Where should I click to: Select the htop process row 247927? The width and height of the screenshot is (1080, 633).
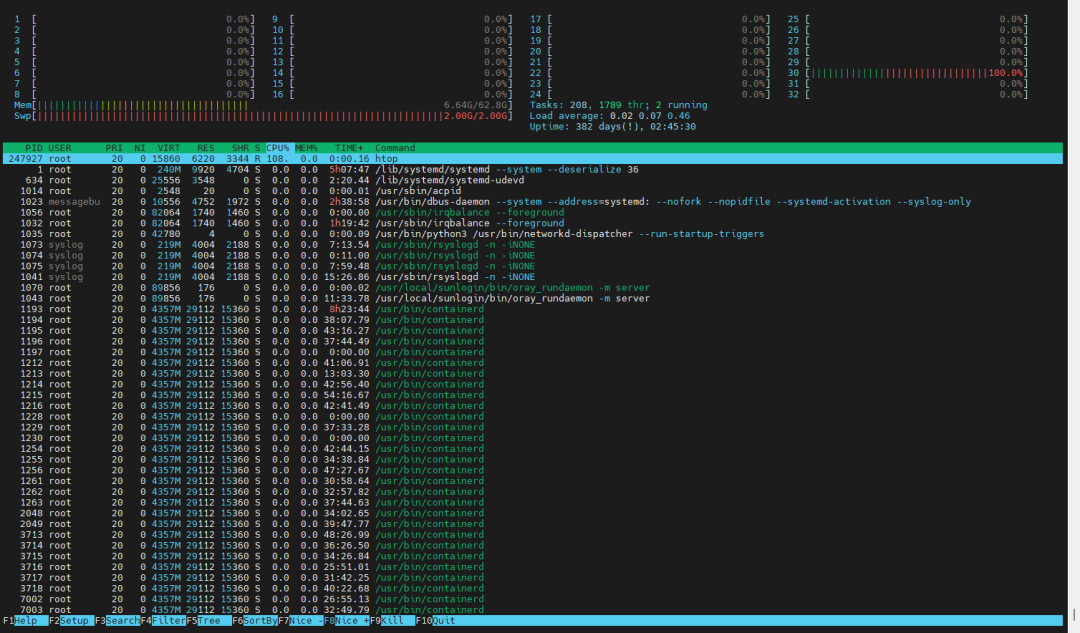coord(532,159)
